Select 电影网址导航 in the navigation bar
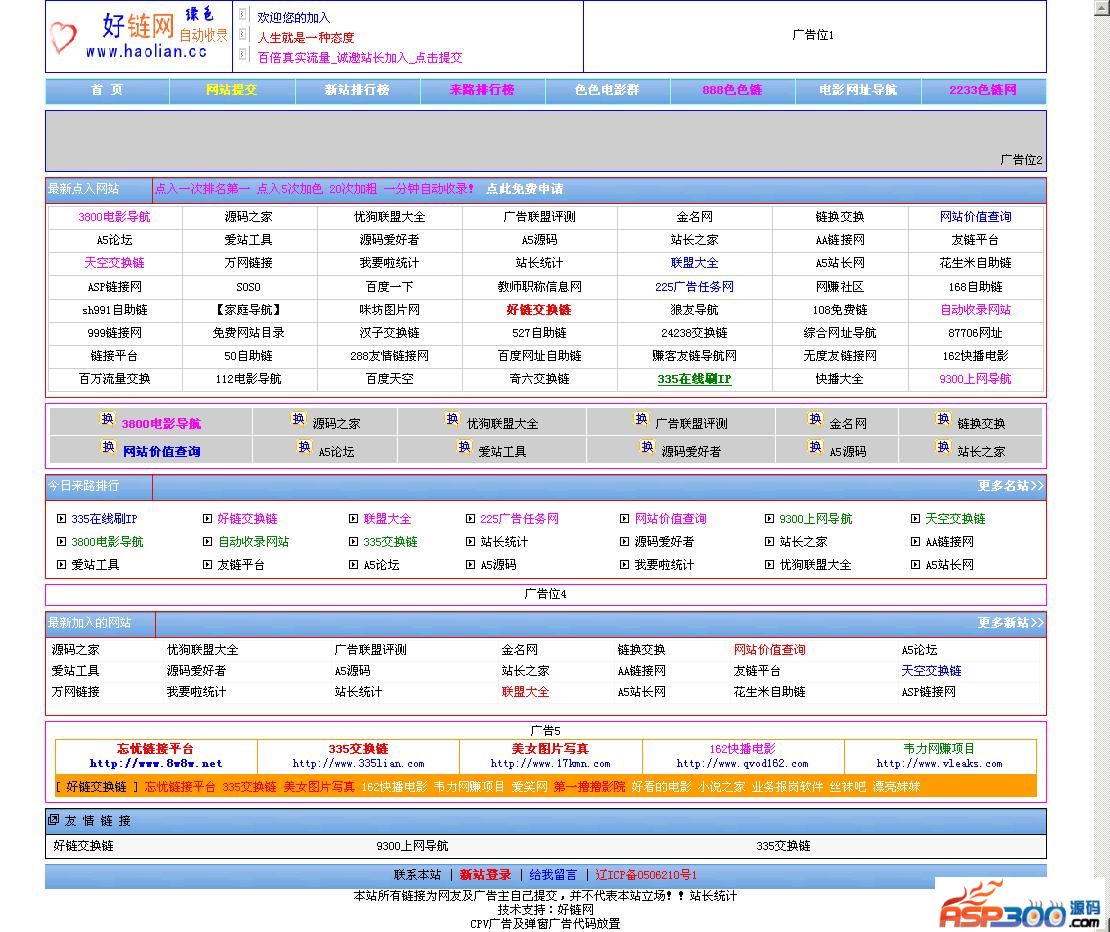The width and height of the screenshot is (1110, 932). (x=857, y=90)
